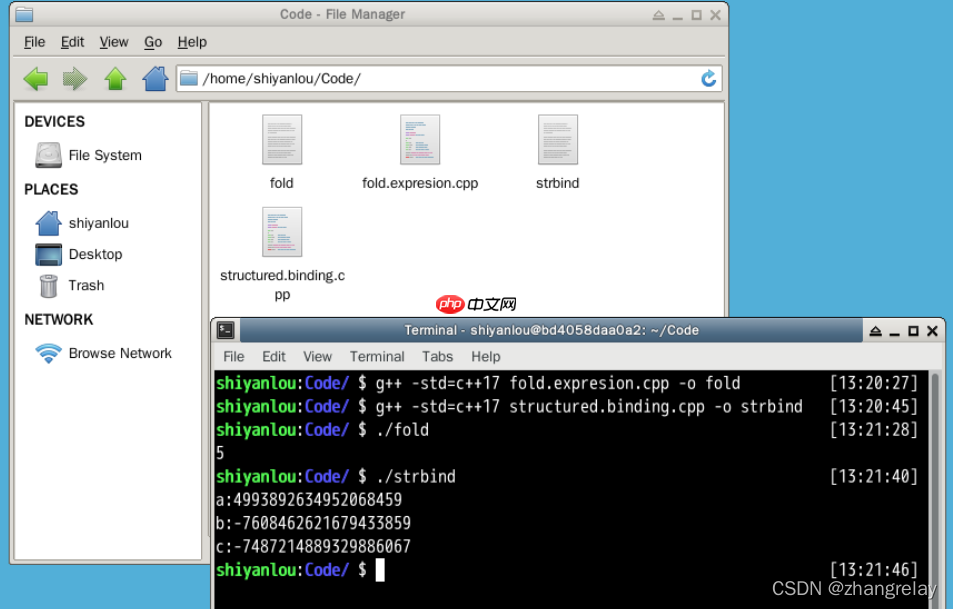Click the back navigation arrow in File Manager
Viewport: 953px width, 609px height.
pos(34,78)
